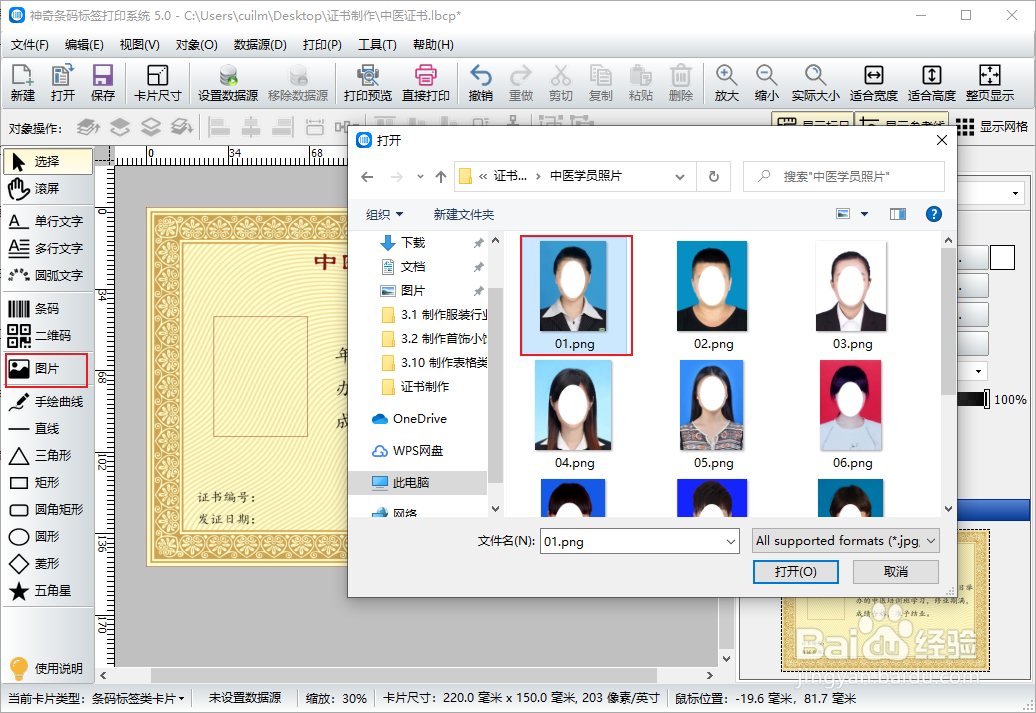1036x713 pixels.
Task: Click Fit height (适合高度) icon
Action: (932, 83)
